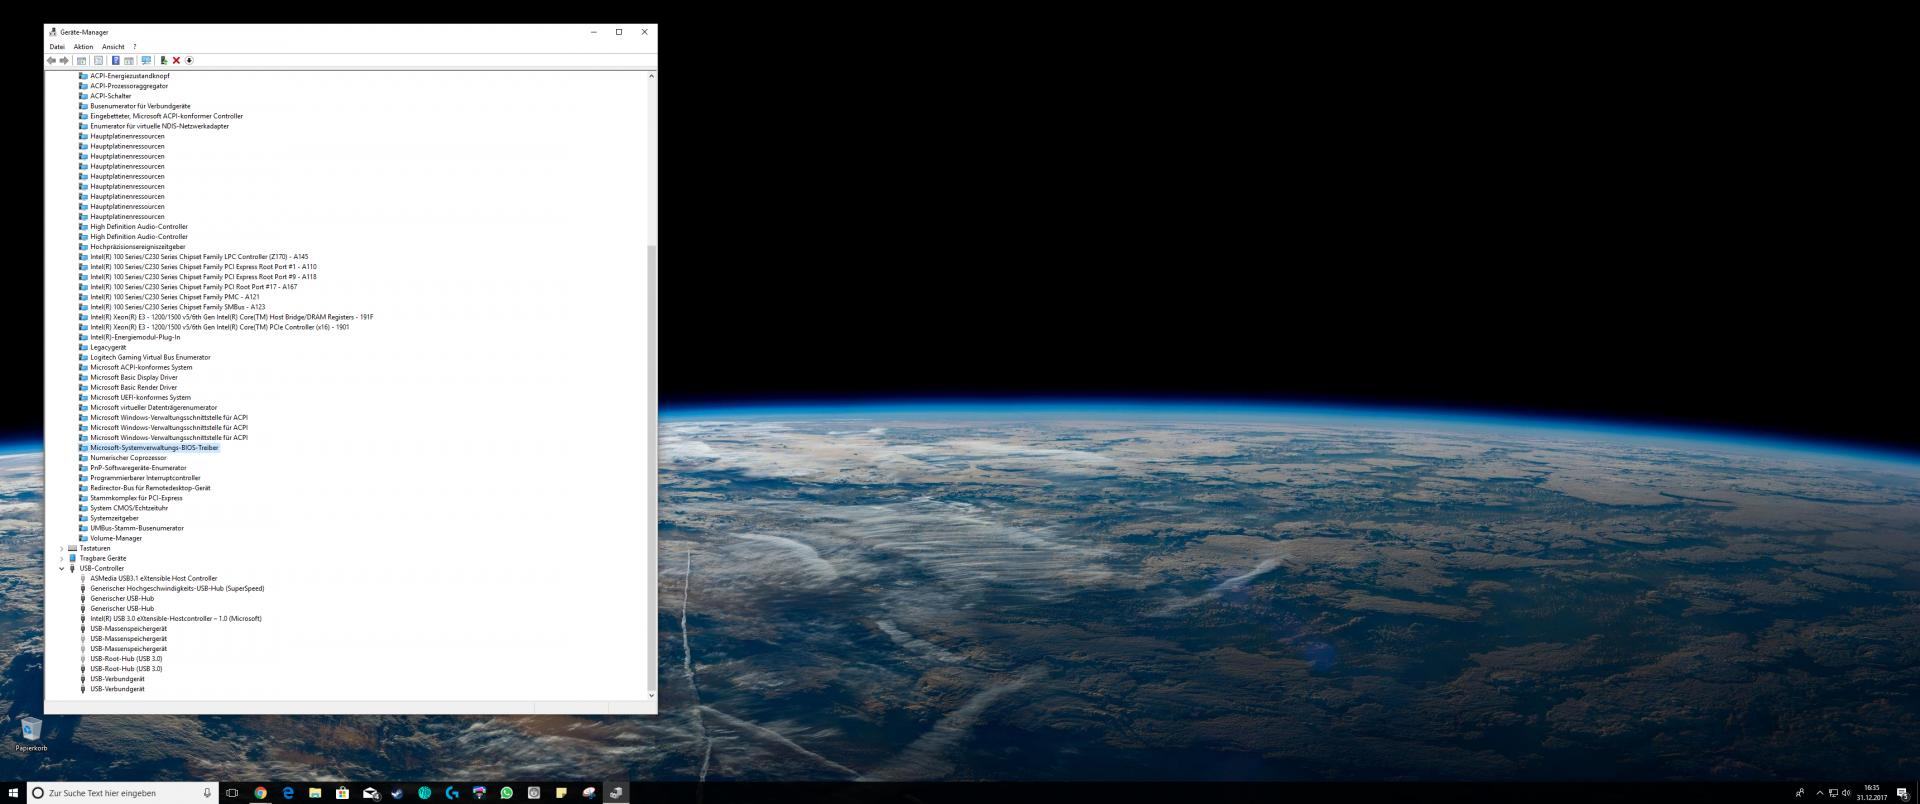Screen dimensions: 1920x804
Task: Click the scrollbar down arrow in Geräte-Manager
Action: click(x=652, y=695)
